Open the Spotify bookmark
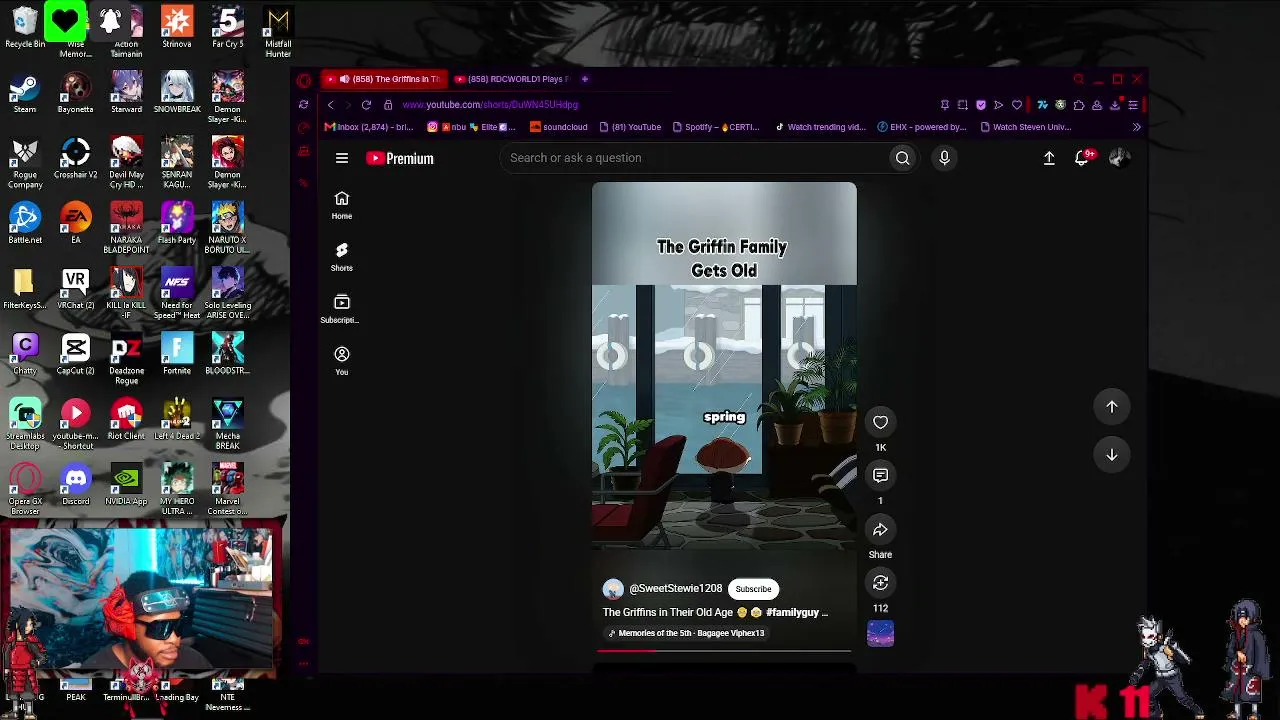This screenshot has height=720, width=1280. (x=716, y=127)
